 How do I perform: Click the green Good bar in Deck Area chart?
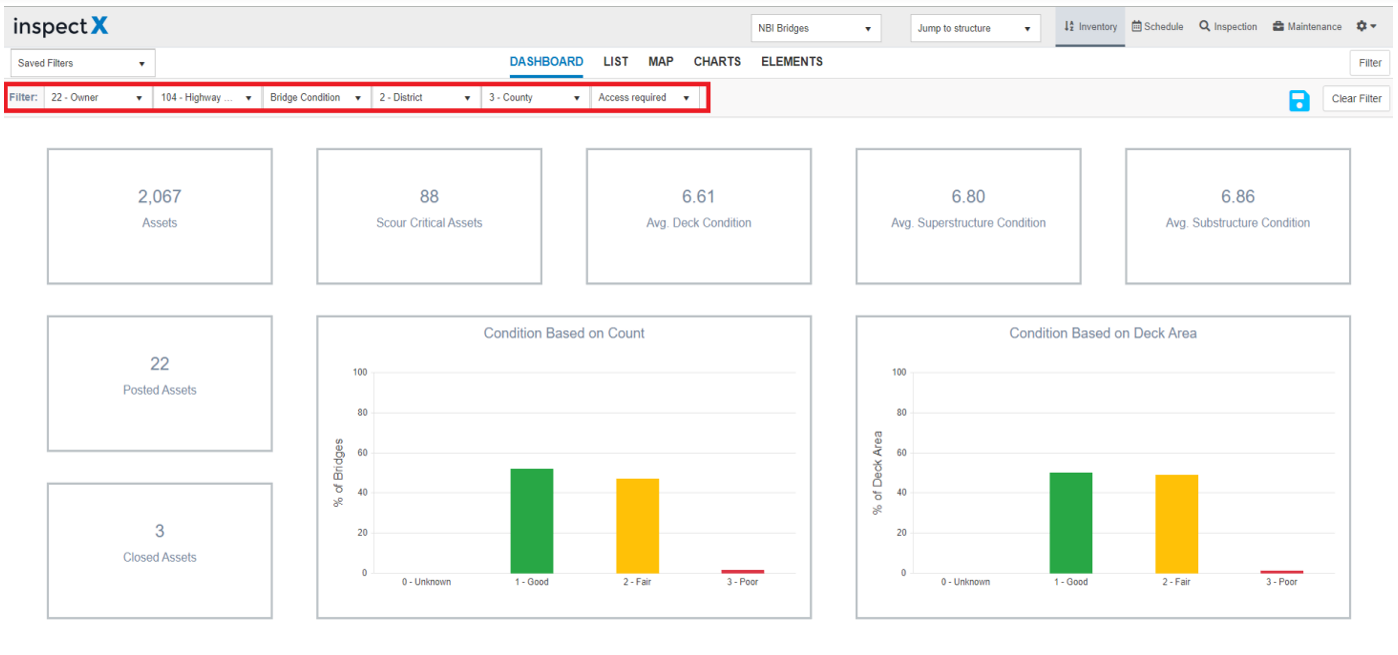1071,523
